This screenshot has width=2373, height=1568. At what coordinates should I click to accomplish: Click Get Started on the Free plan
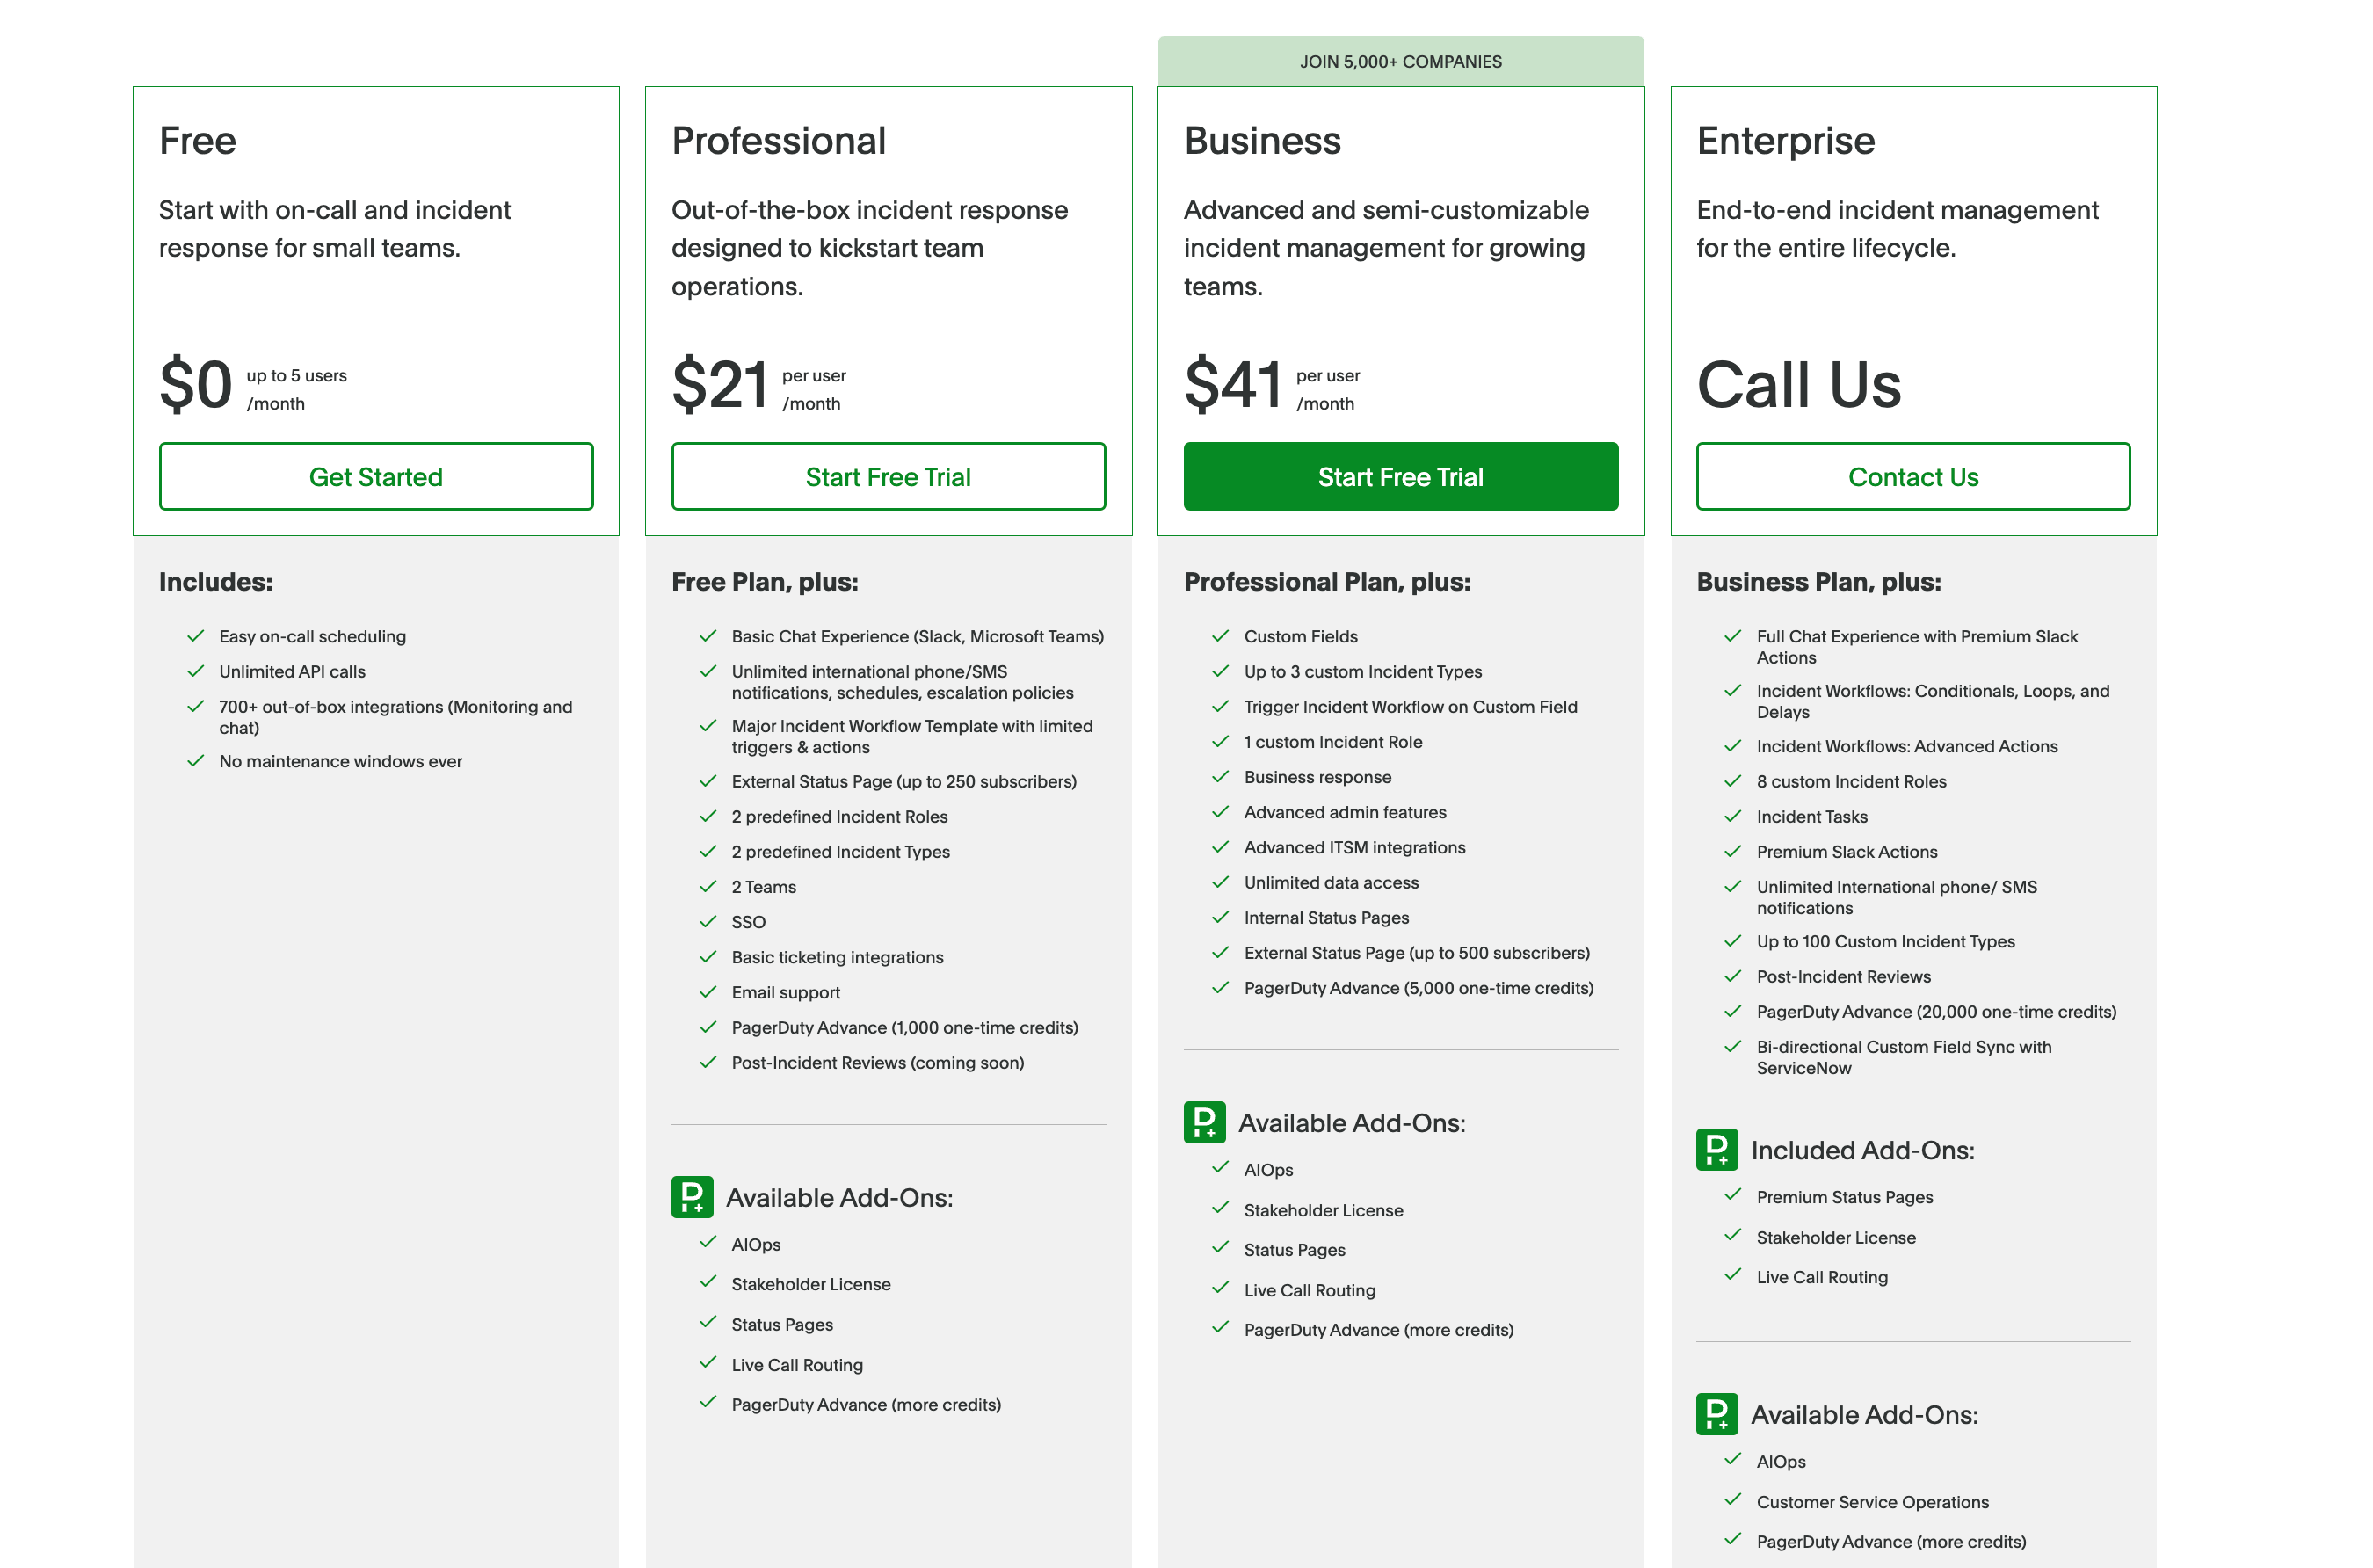click(375, 477)
